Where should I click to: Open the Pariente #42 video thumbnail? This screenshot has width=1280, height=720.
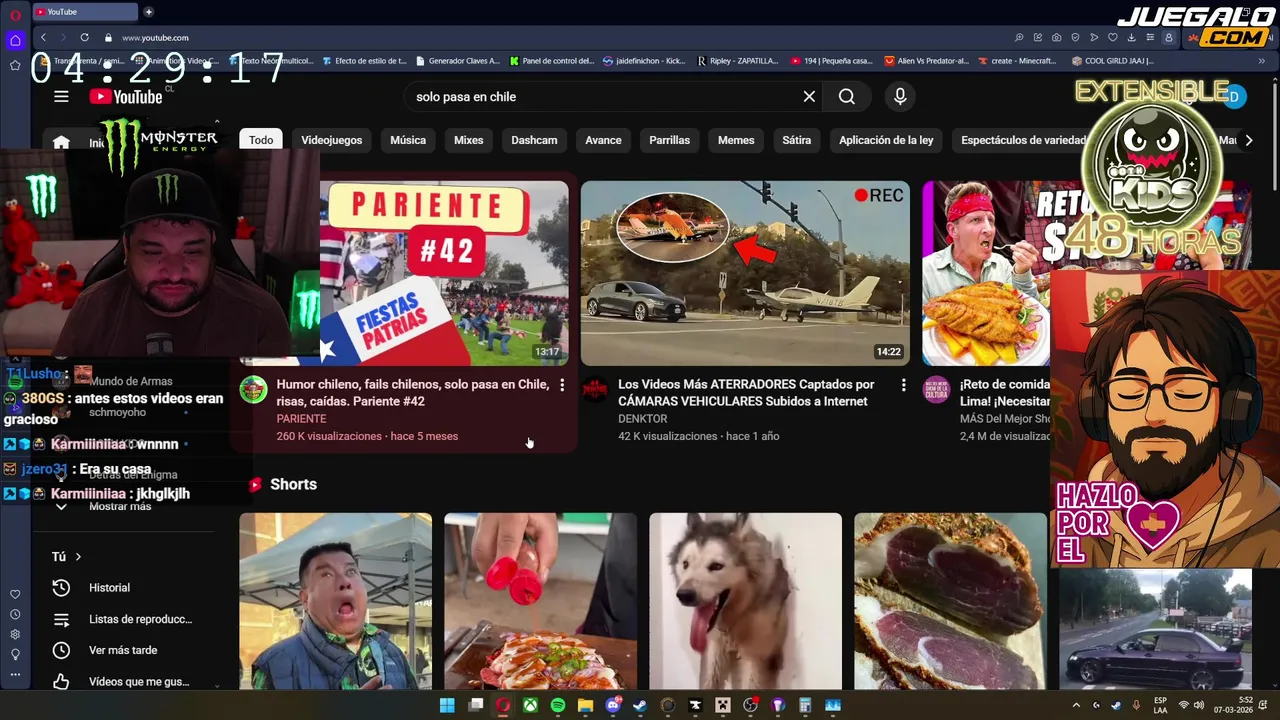point(444,273)
